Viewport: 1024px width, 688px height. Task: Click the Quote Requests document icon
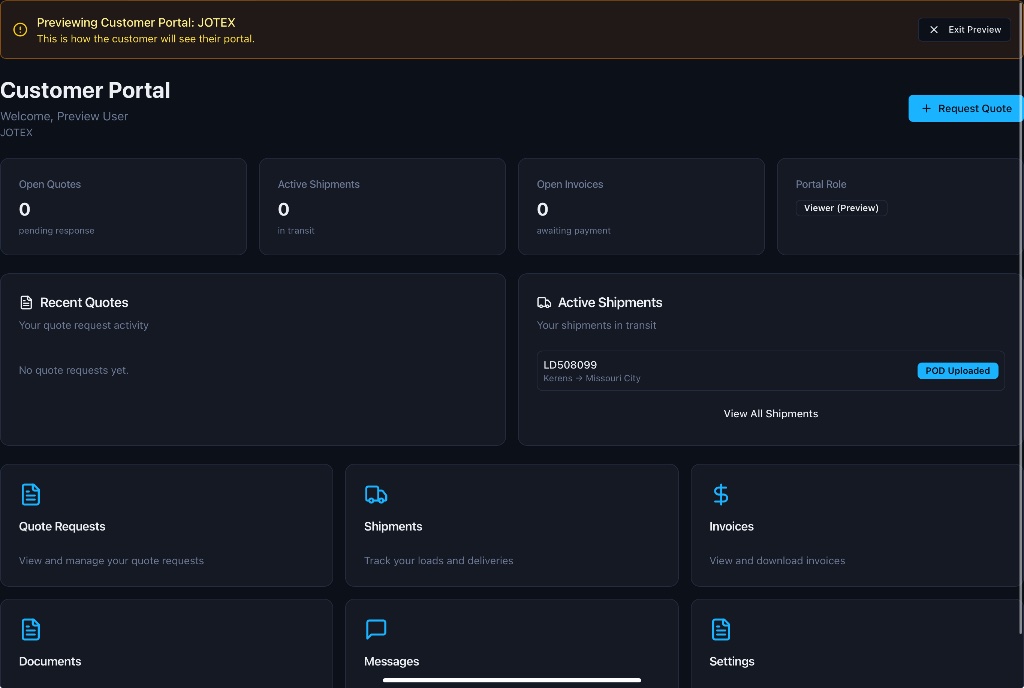31,494
